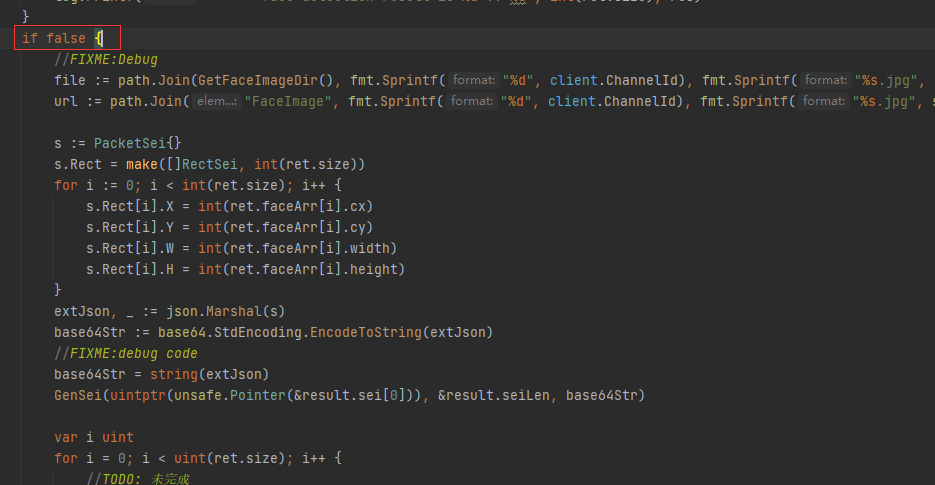Click the 's.Rect[i].X' assignment line
This screenshot has height=485, width=935.
click(x=230, y=206)
